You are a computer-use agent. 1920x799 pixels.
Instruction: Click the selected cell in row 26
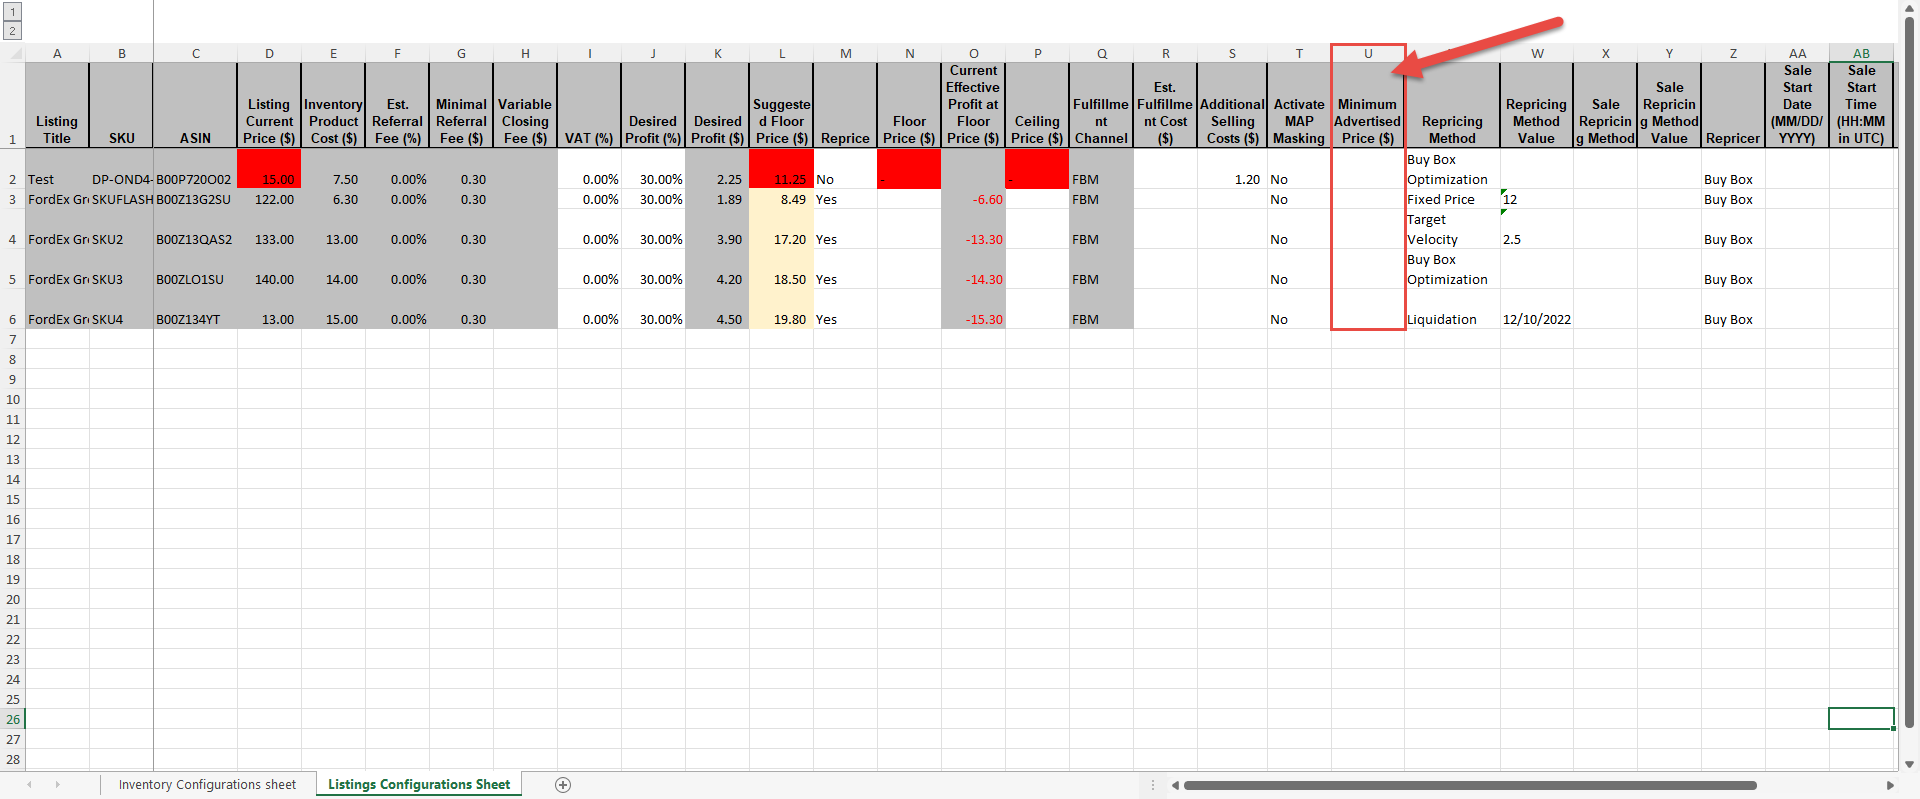[1861, 719]
